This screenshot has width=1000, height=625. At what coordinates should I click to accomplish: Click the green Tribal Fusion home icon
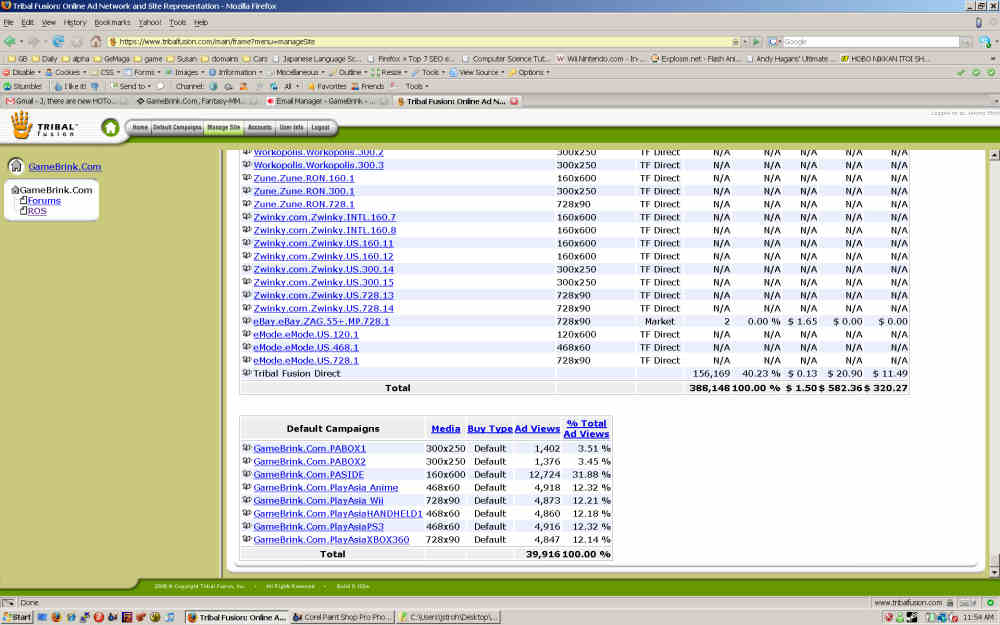pyautogui.click(x=110, y=127)
